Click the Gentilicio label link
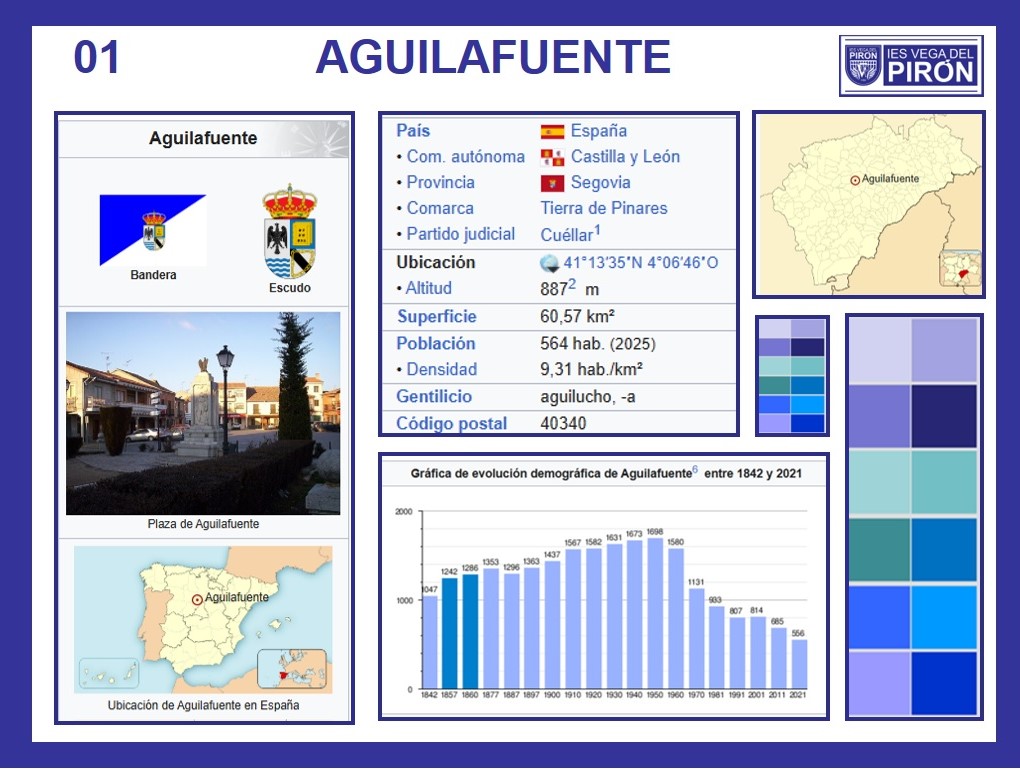The width and height of the screenshot is (1020, 769). [433, 396]
